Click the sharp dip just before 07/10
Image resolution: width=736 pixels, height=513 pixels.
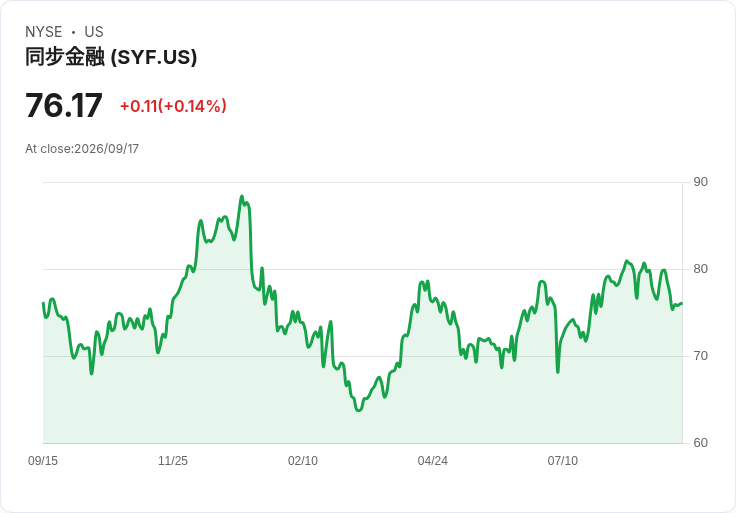558,372
